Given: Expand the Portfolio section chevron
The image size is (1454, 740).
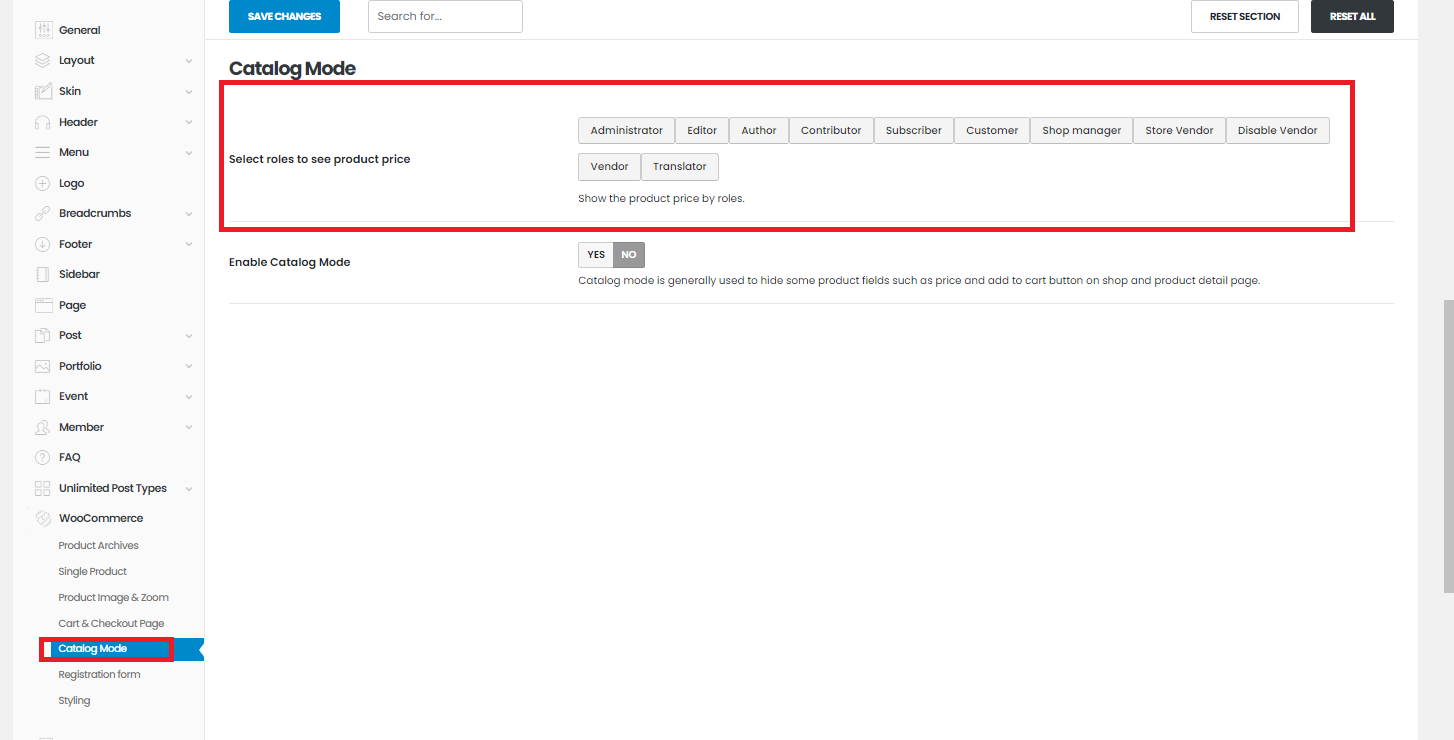Looking at the screenshot, I should pos(189,367).
